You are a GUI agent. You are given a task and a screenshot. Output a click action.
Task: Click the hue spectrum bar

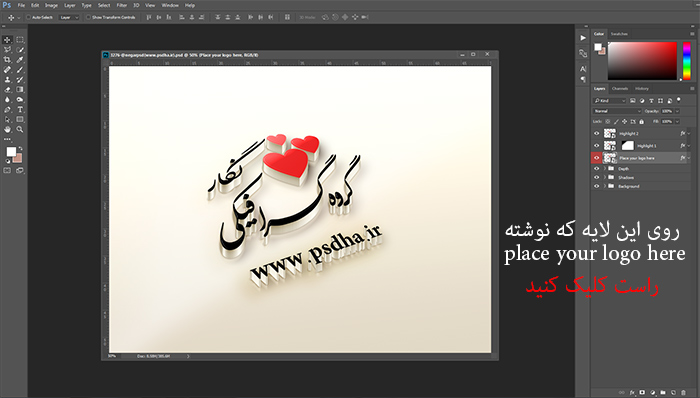click(687, 61)
